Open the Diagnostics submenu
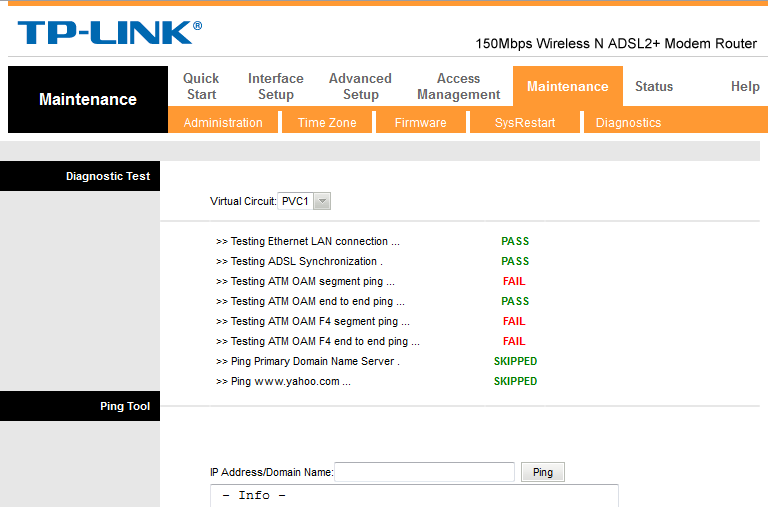 point(628,122)
